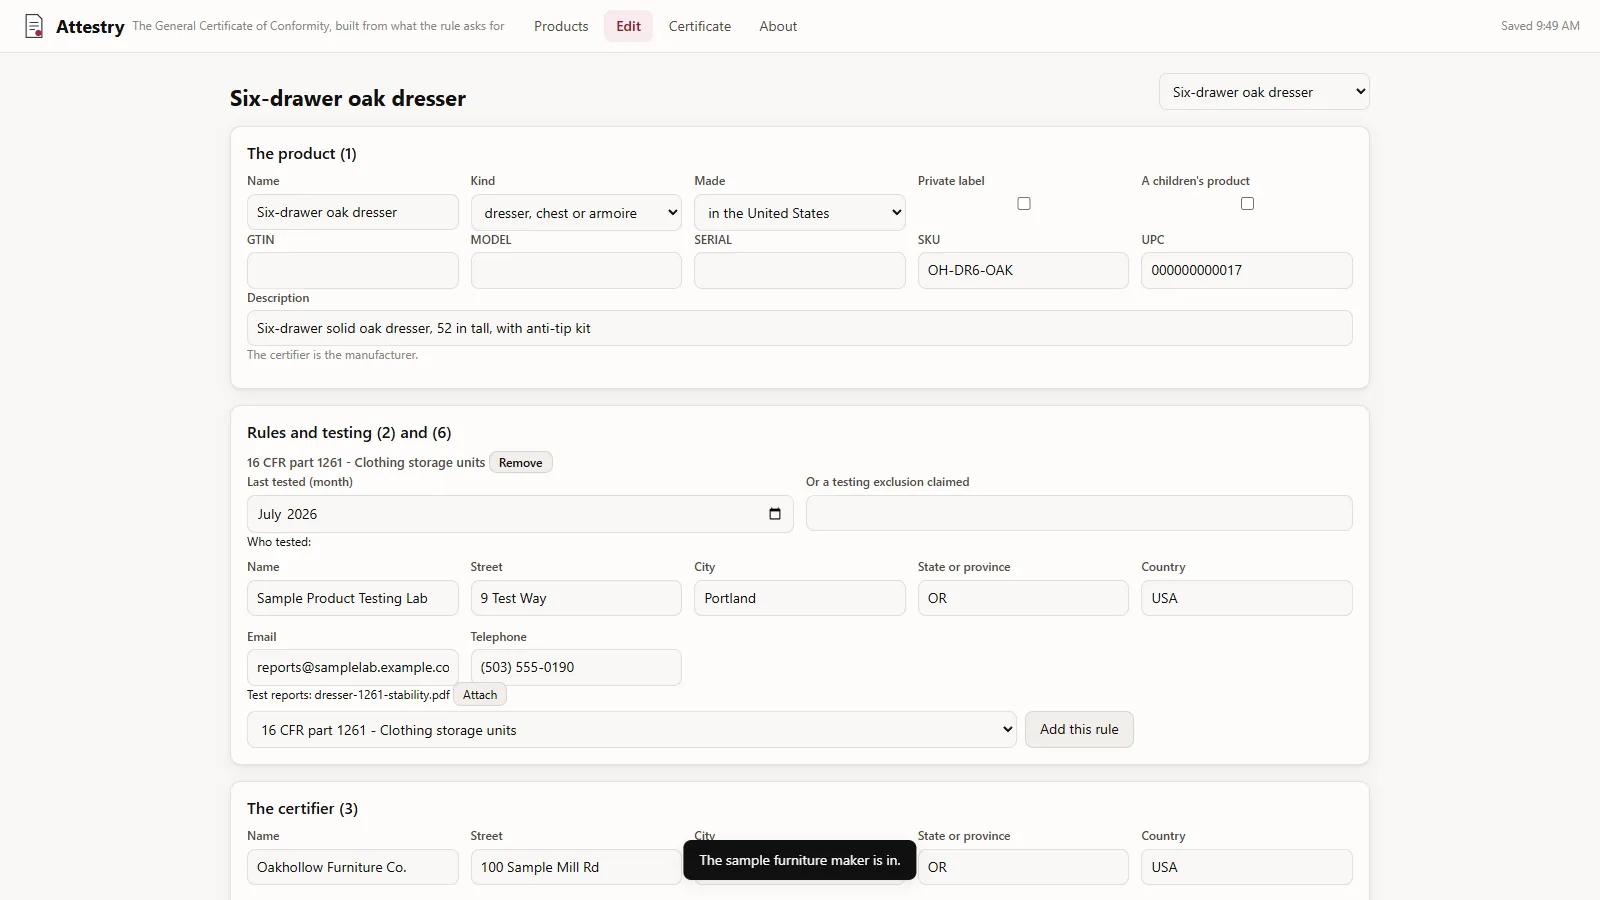The width and height of the screenshot is (1600, 900).
Task: Attach a test report file
Action: tap(480, 695)
